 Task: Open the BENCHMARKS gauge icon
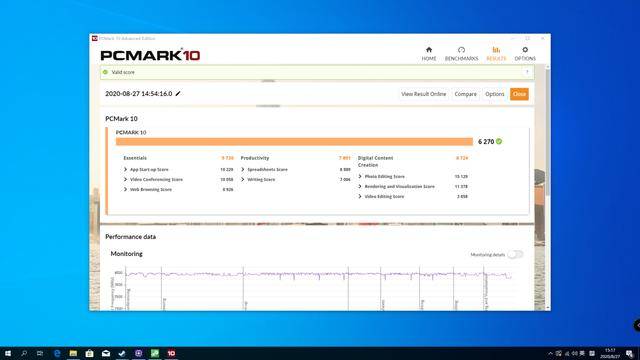[x=461, y=50]
